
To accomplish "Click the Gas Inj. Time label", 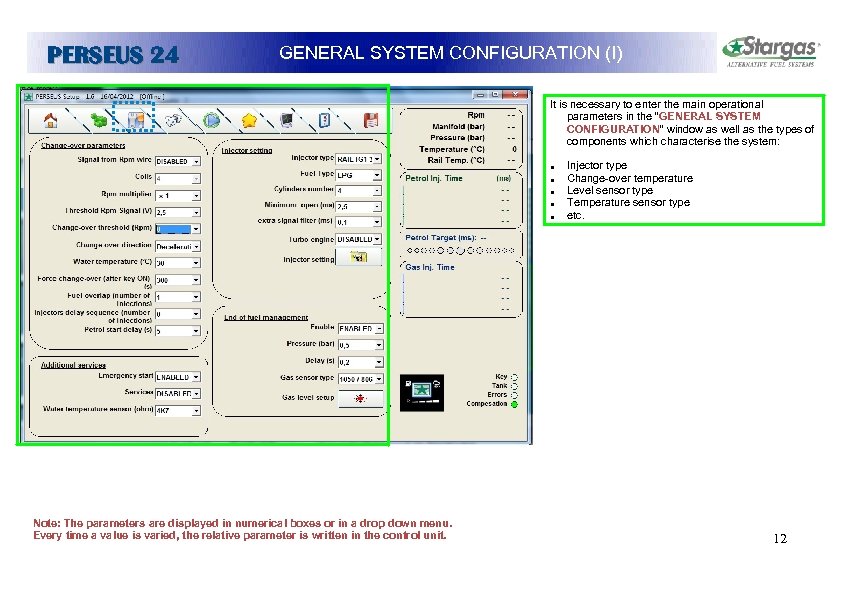I will tap(430, 267).
